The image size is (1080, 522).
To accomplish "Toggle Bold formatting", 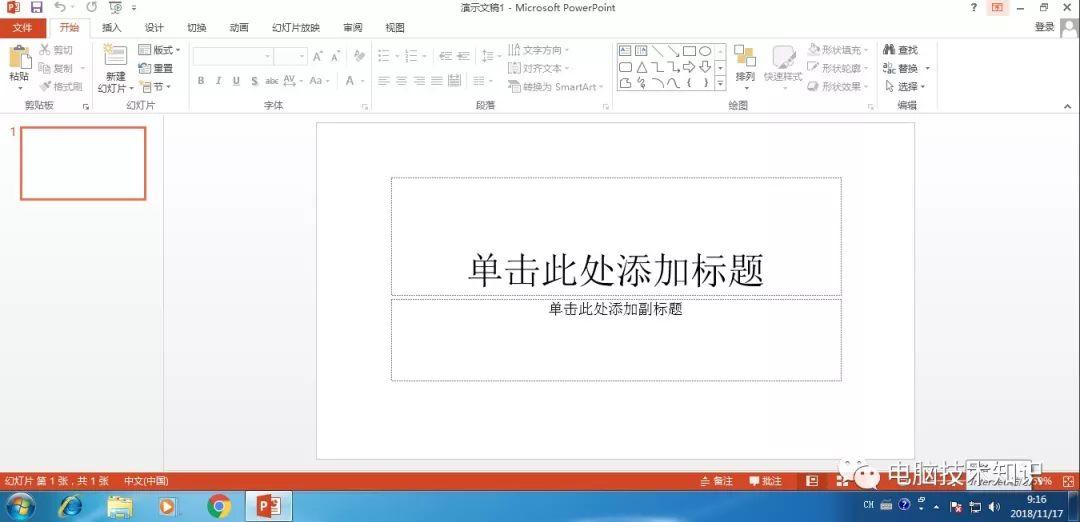I will click(200, 81).
